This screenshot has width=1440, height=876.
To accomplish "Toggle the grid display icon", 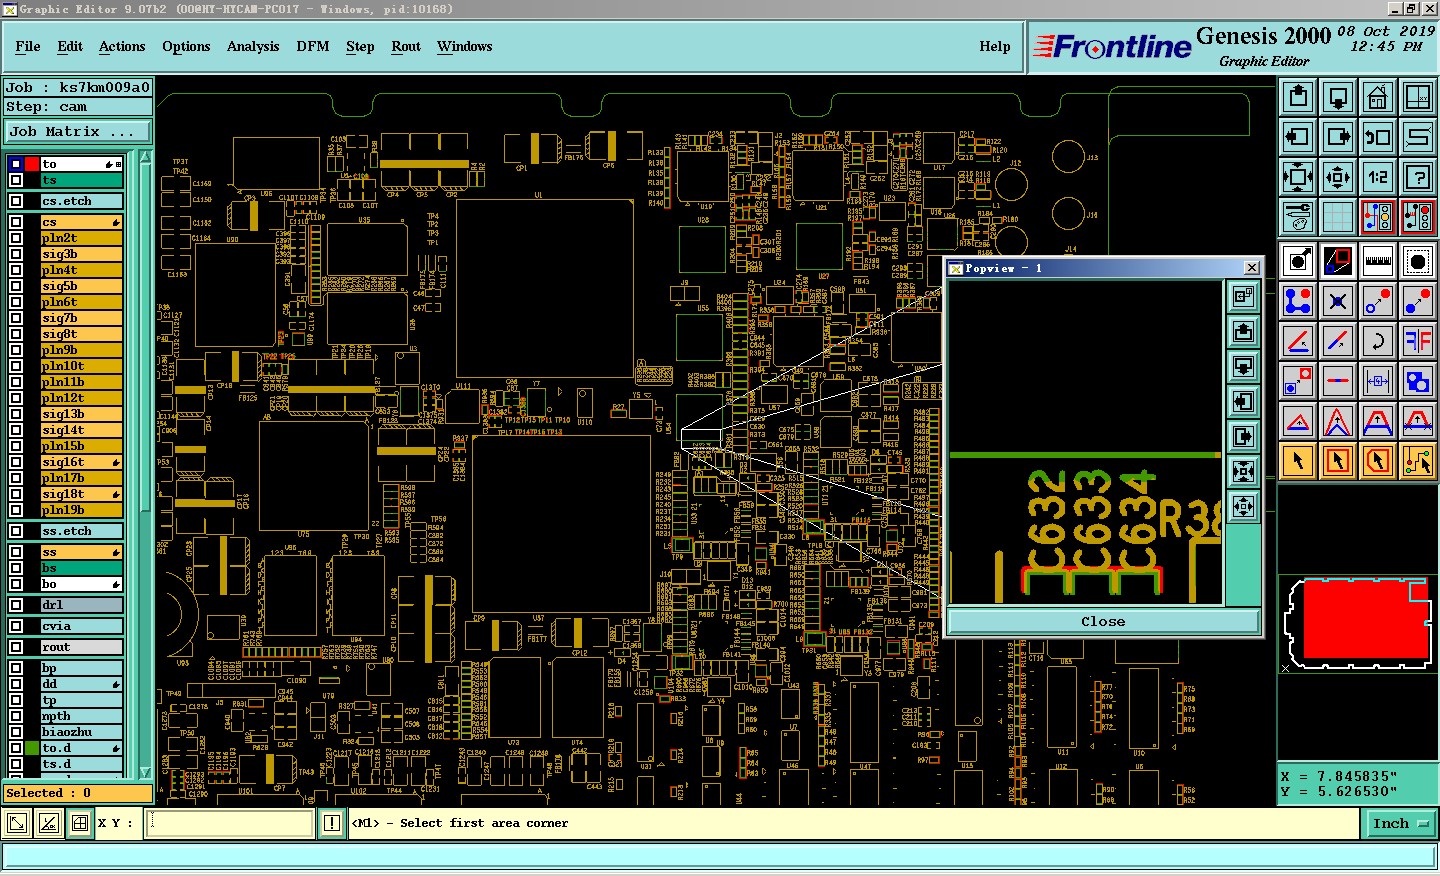I will 1338,217.
